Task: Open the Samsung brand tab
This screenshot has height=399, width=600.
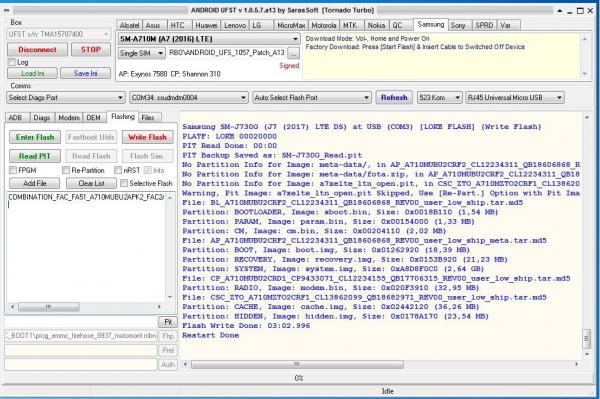Action: pyautogui.click(x=430, y=25)
